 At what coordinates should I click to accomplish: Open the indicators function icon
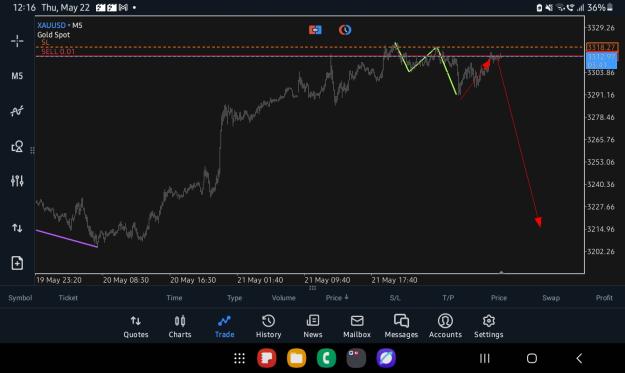tap(17, 111)
